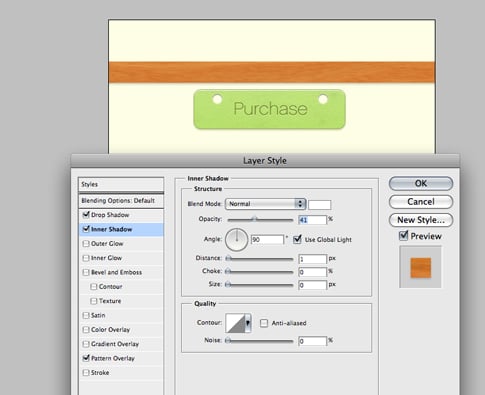Viewport: 485px width, 395px height.
Task: Click the Distance value field
Action: (313, 259)
